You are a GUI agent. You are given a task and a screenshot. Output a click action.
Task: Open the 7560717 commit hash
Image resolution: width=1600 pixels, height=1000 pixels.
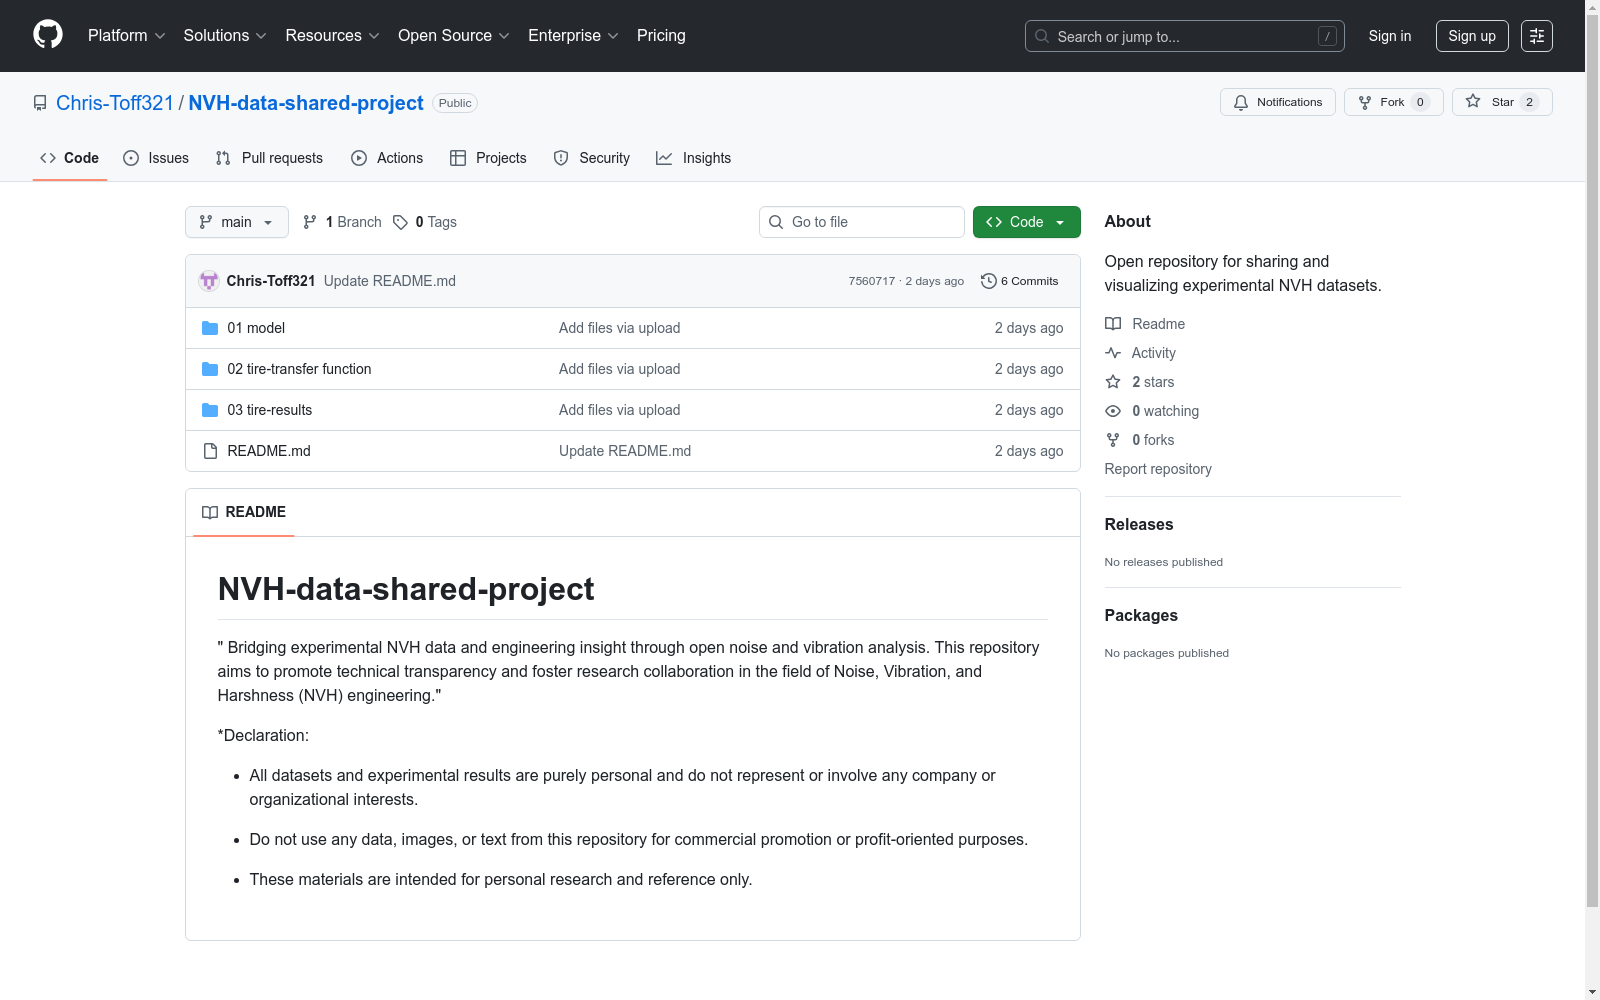pyautogui.click(x=872, y=281)
